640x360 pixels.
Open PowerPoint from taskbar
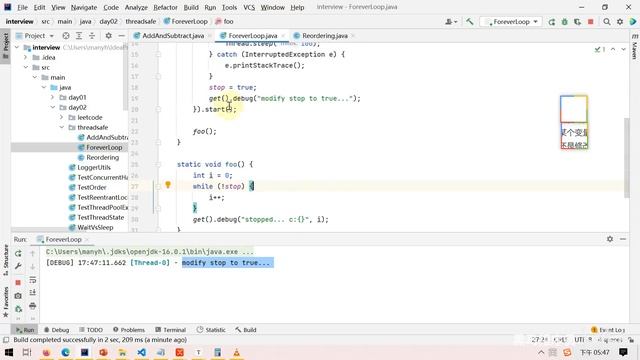[x=103, y=352]
